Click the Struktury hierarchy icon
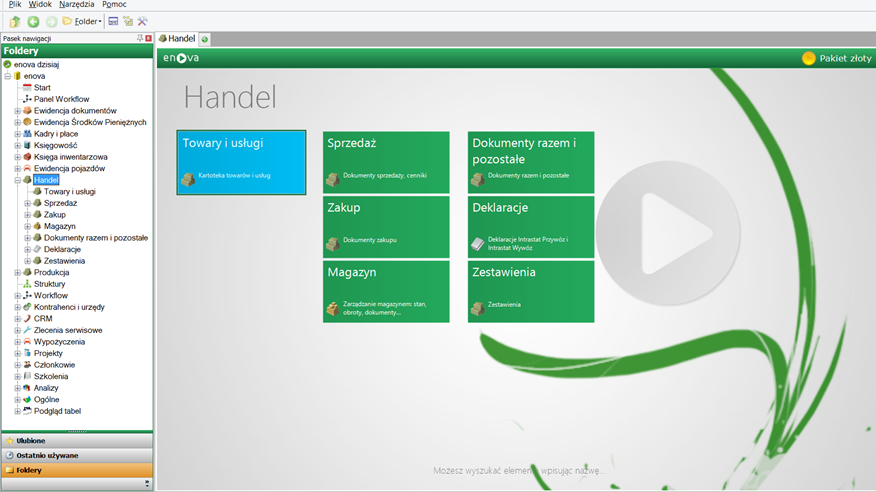Image resolution: width=876 pixels, height=492 pixels. (27, 284)
